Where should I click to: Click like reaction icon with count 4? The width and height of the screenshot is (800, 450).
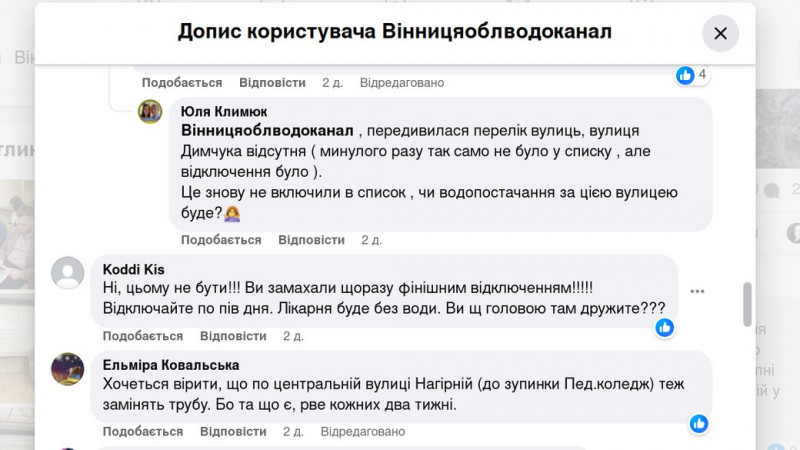coord(685,75)
